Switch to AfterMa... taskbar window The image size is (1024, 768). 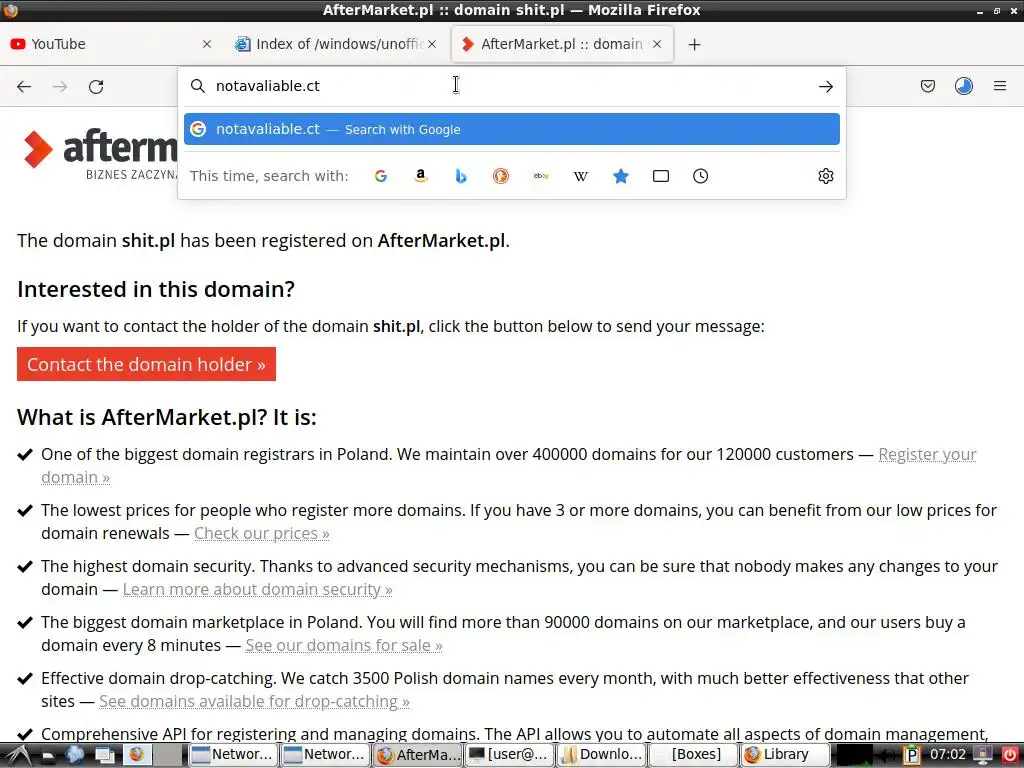coord(417,755)
